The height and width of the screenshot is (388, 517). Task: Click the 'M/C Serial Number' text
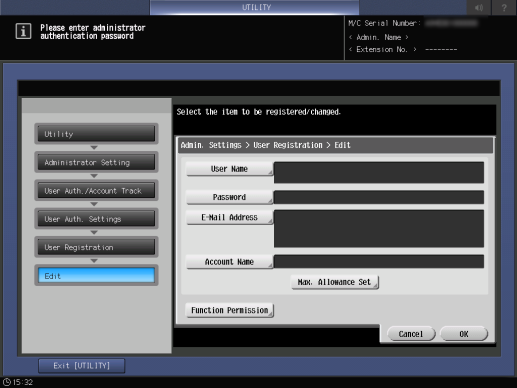point(384,23)
